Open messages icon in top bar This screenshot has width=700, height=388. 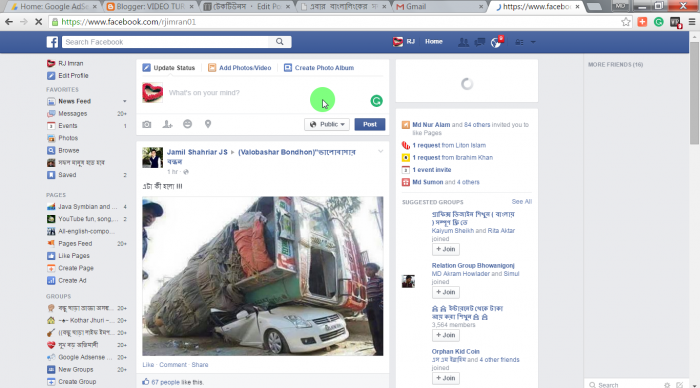(x=479, y=42)
